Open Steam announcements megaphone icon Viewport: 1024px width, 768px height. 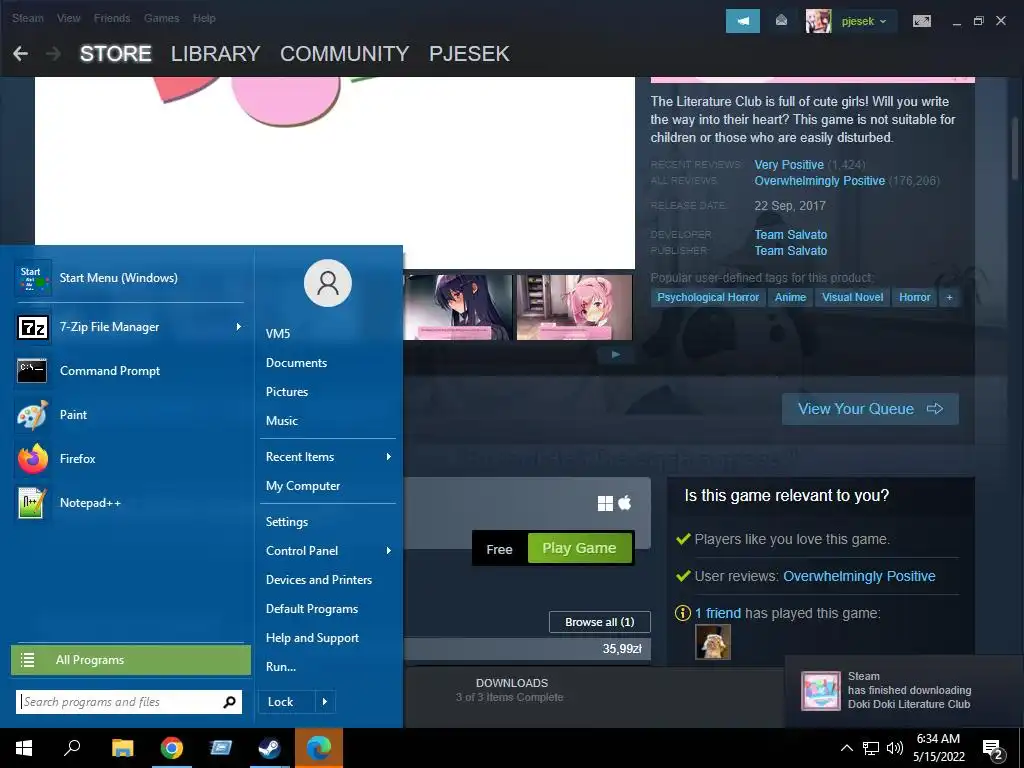pyautogui.click(x=743, y=21)
